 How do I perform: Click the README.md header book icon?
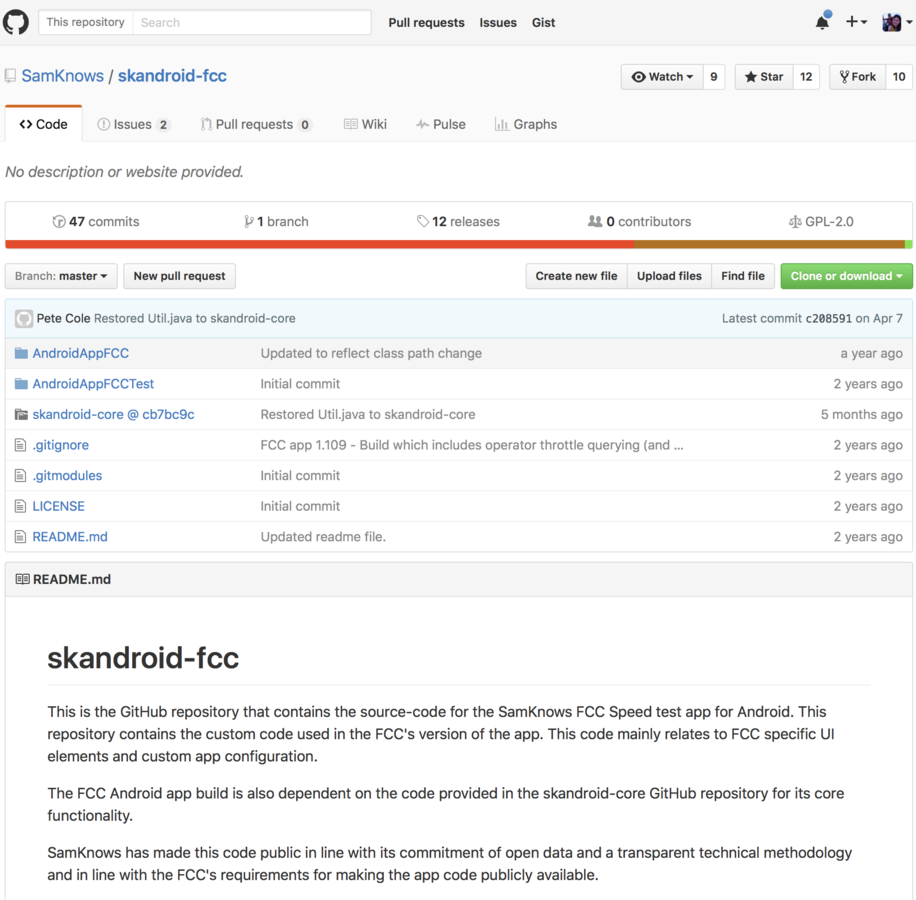coord(22,579)
